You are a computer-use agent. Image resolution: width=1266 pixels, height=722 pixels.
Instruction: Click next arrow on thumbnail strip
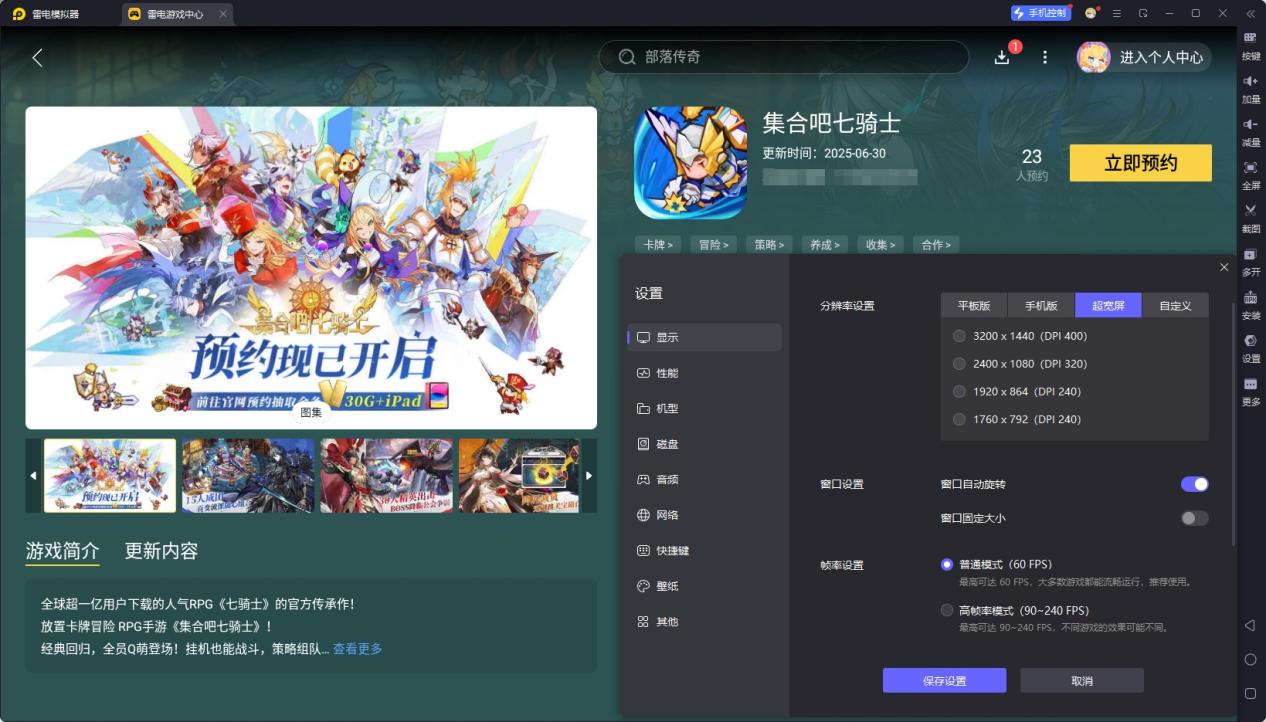pos(589,476)
